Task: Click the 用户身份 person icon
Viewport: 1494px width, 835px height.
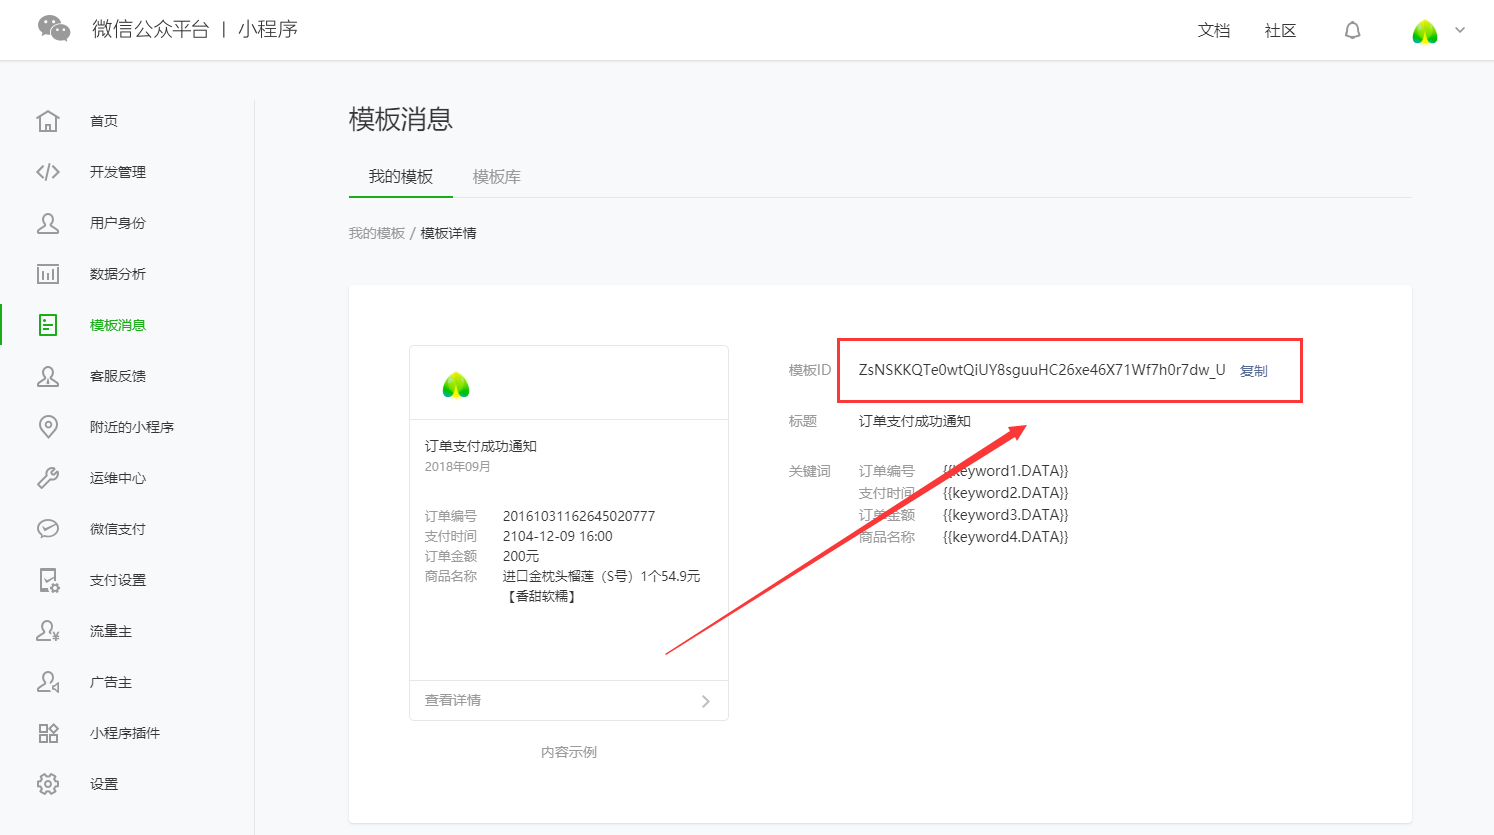Action: coord(48,223)
